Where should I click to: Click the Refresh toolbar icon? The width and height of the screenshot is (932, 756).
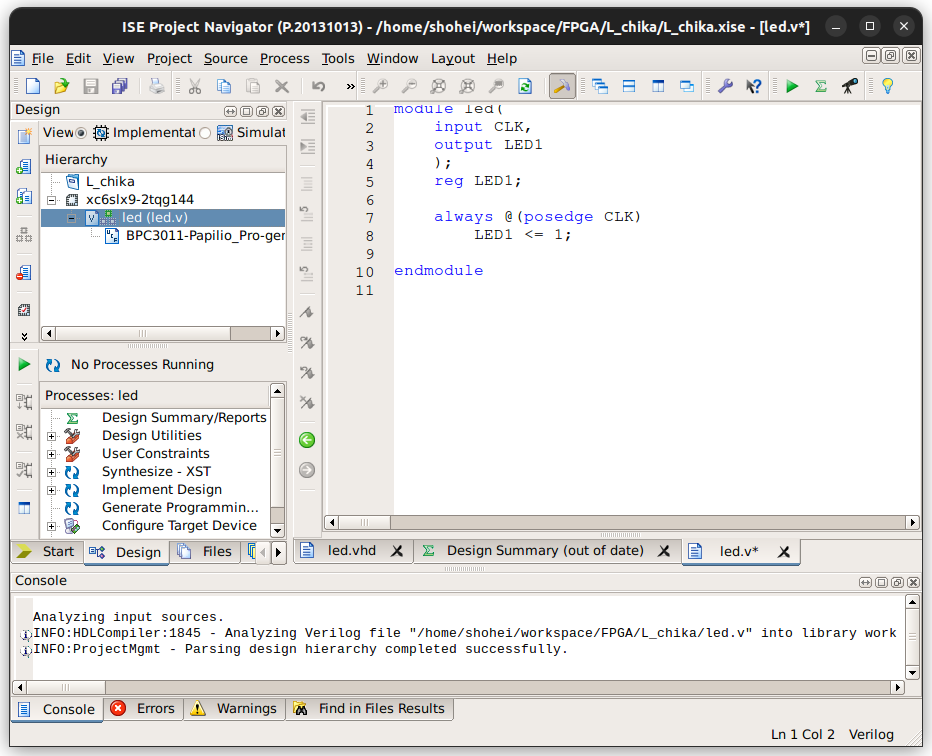click(x=525, y=86)
